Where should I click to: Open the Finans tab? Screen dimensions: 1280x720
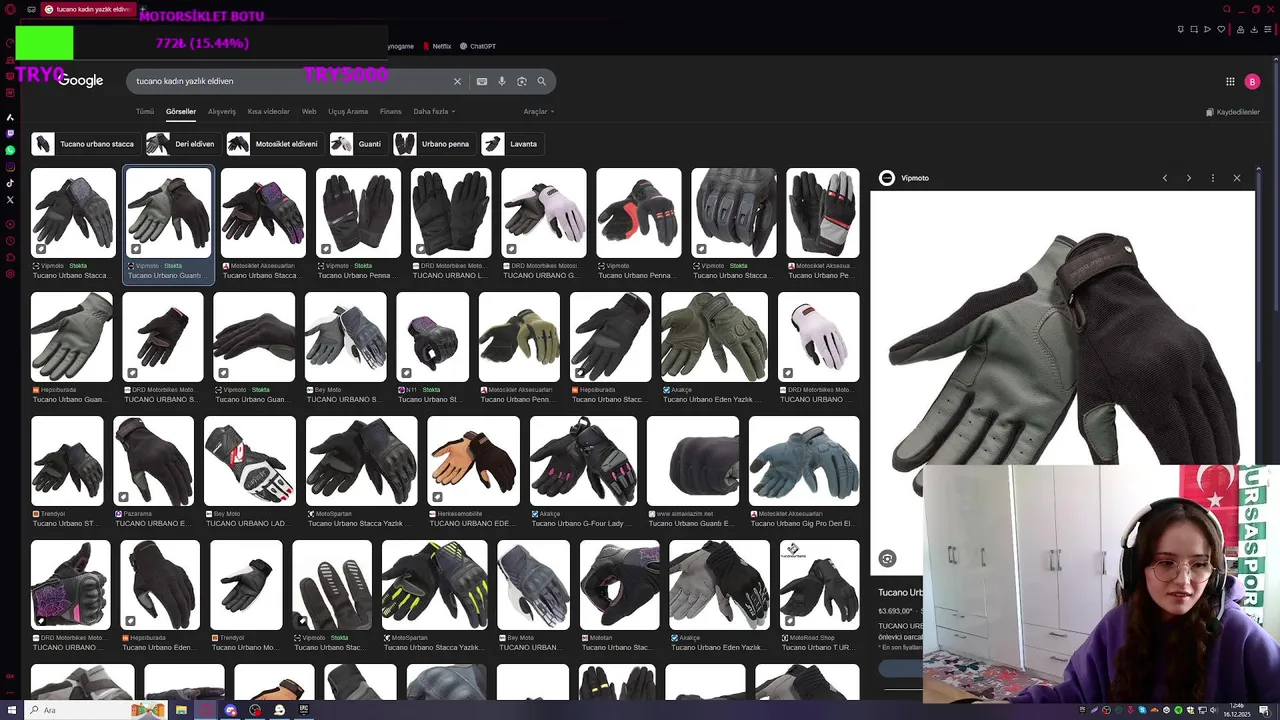tap(390, 112)
